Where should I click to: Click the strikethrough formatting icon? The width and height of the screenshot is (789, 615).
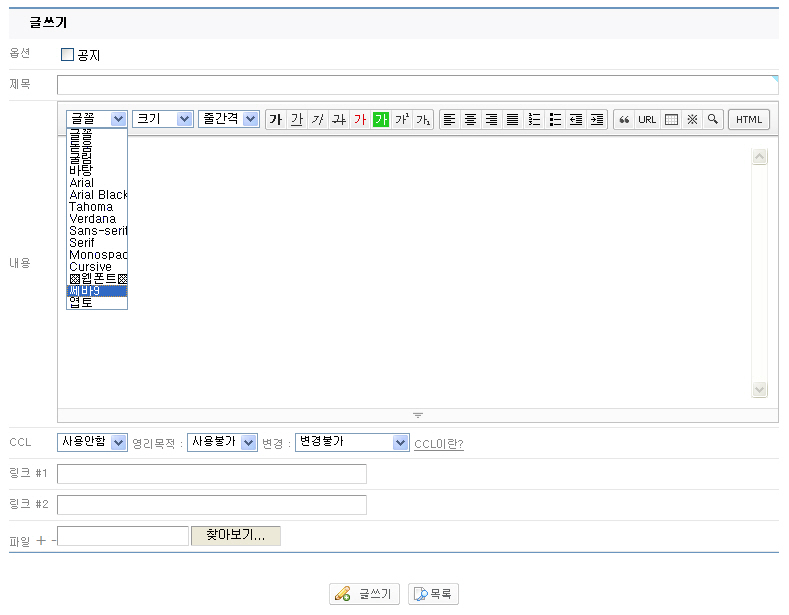tap(339, 119)
